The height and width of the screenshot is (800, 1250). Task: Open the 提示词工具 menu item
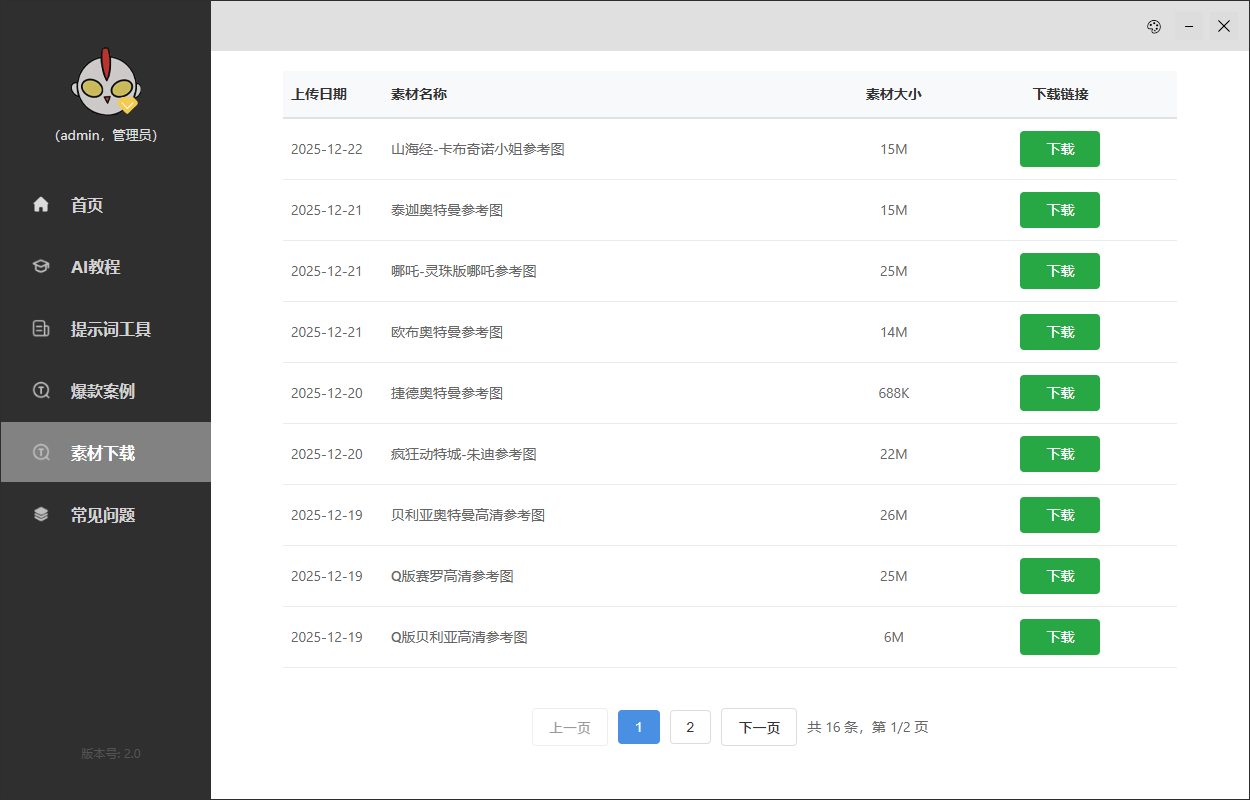point(110,329)
